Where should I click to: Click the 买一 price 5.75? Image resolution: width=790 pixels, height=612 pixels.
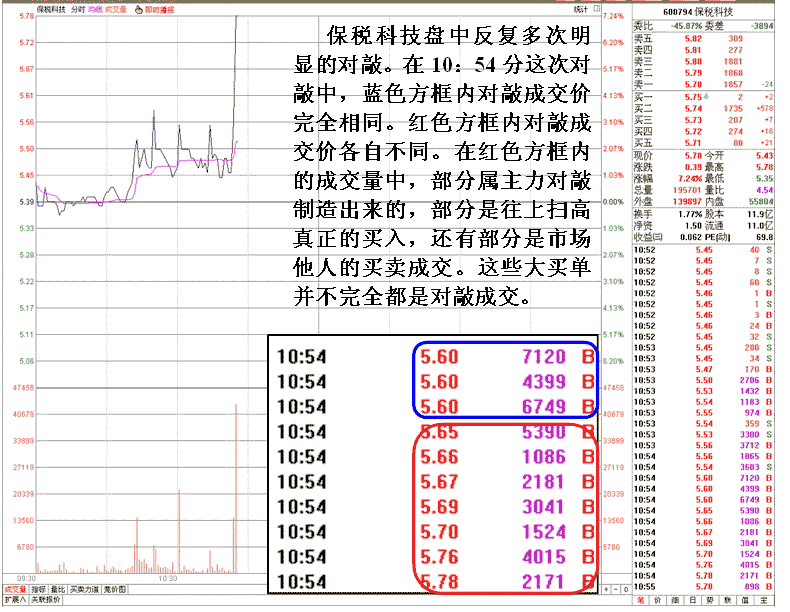693,97
